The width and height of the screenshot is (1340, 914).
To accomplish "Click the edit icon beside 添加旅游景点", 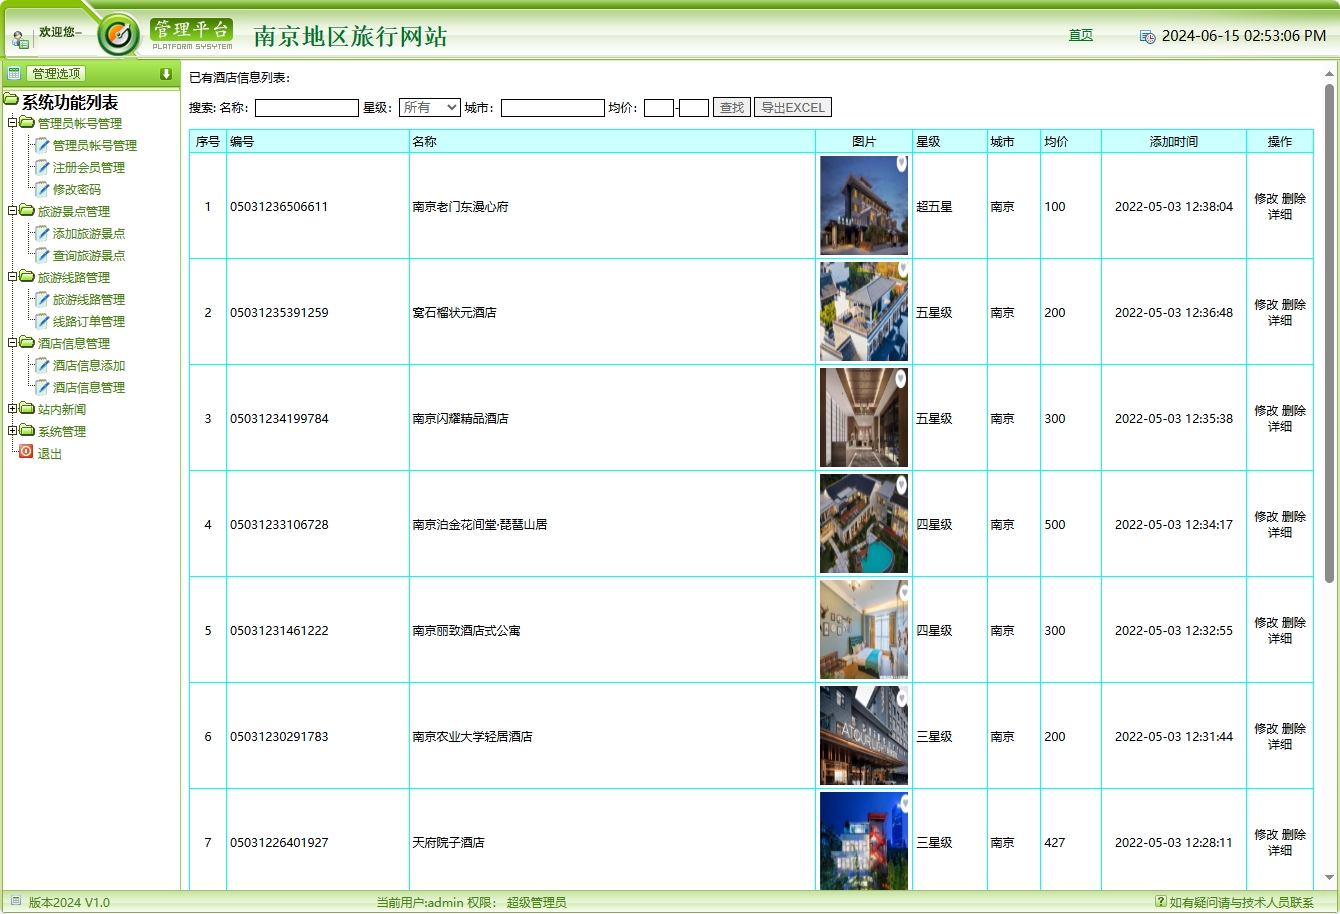I will pos(42,233).
